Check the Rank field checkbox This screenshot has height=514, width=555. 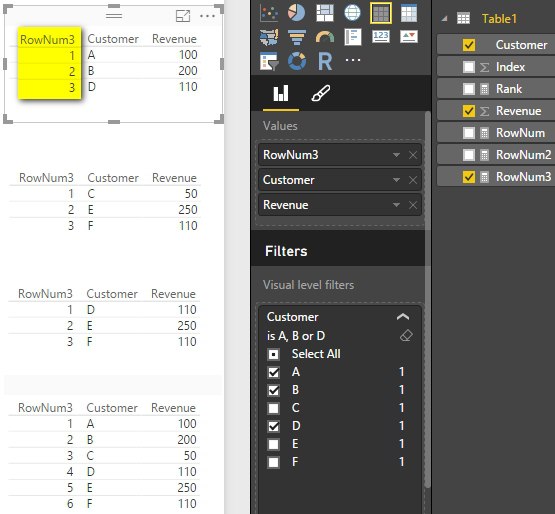coord(469,89)
